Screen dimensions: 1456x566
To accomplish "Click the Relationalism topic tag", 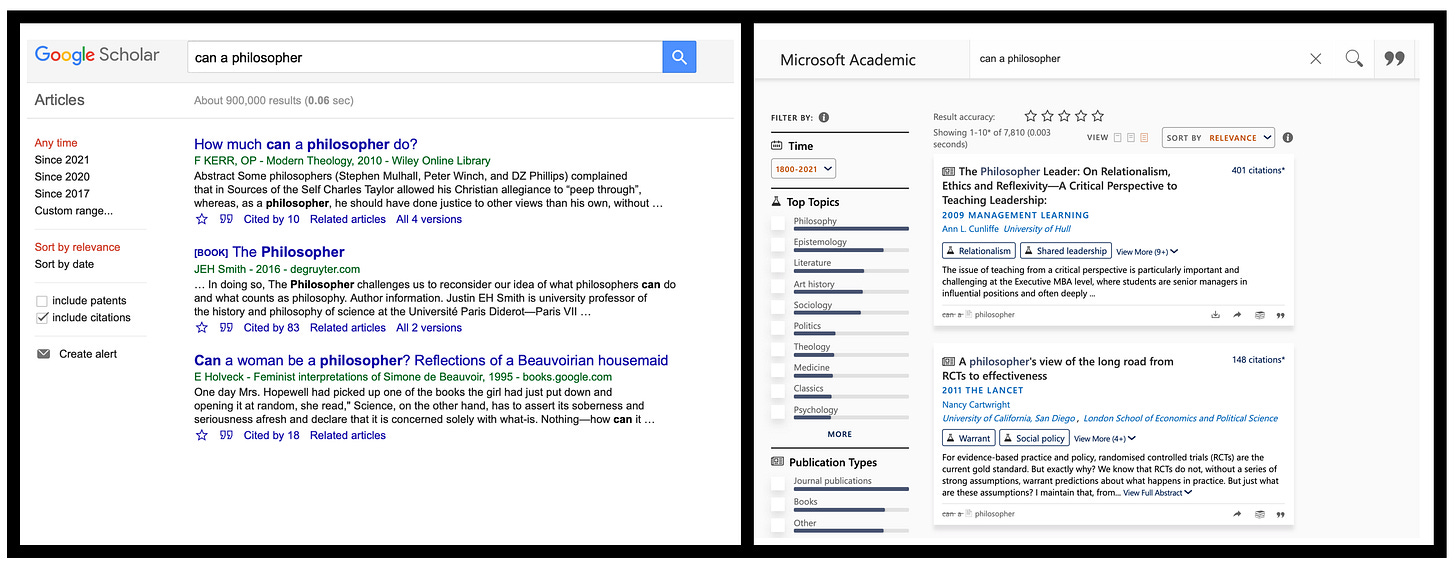I will [x=979, y=251].
